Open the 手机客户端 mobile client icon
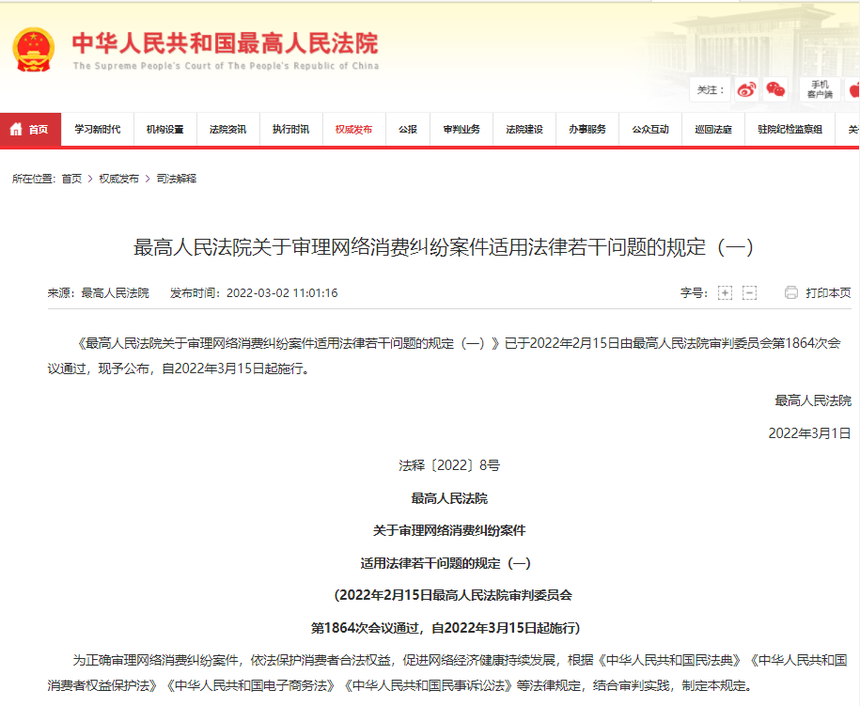860x706 pixels. pos(819,89)
